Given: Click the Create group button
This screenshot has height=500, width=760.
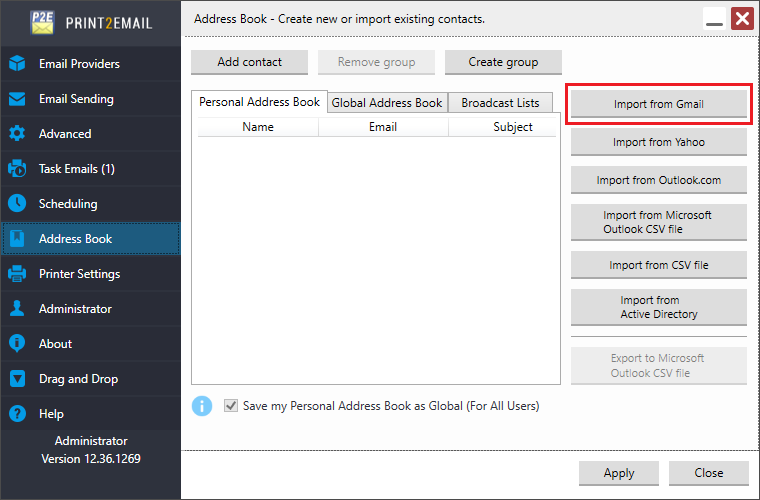Looking at the screenshot, I should (x=503, y=62).
